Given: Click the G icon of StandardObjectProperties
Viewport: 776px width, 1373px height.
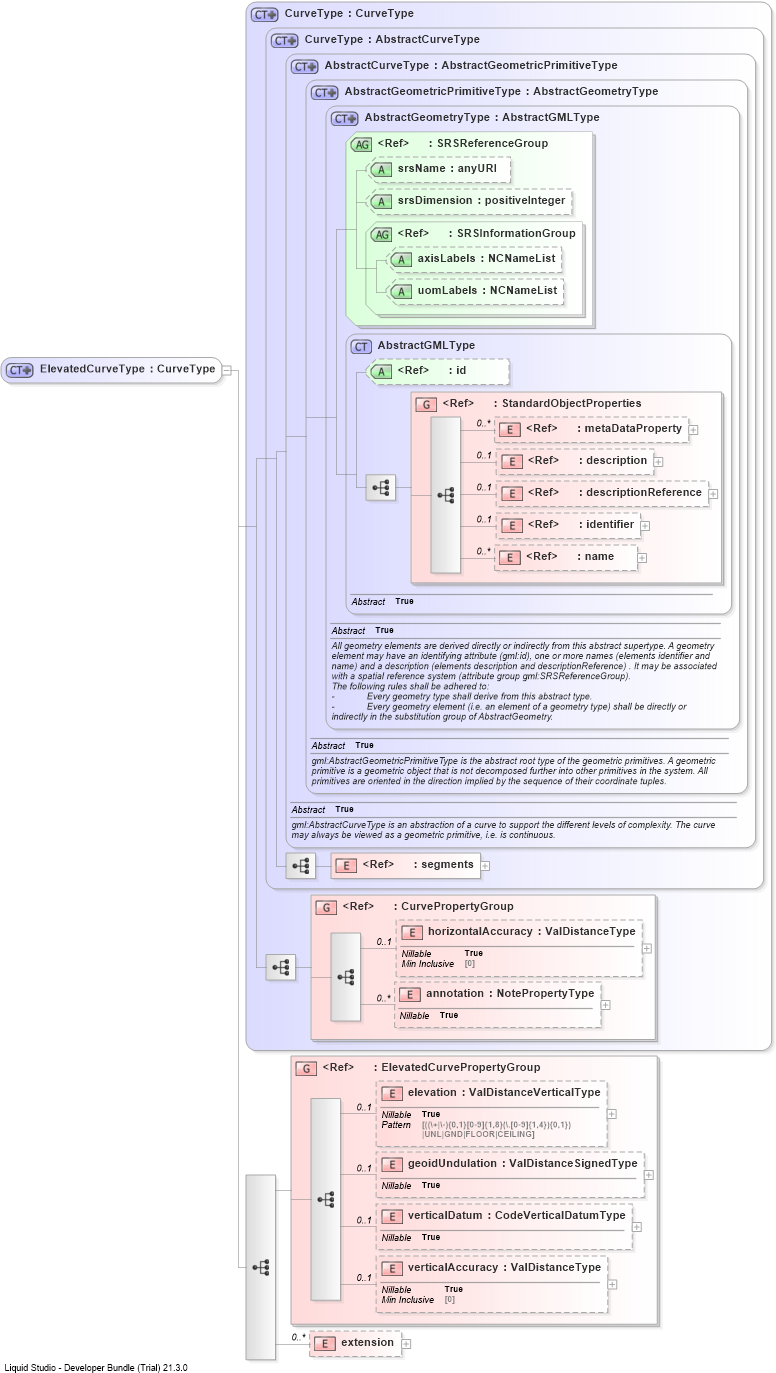Looking at the screenshot, I should (426, 404).
